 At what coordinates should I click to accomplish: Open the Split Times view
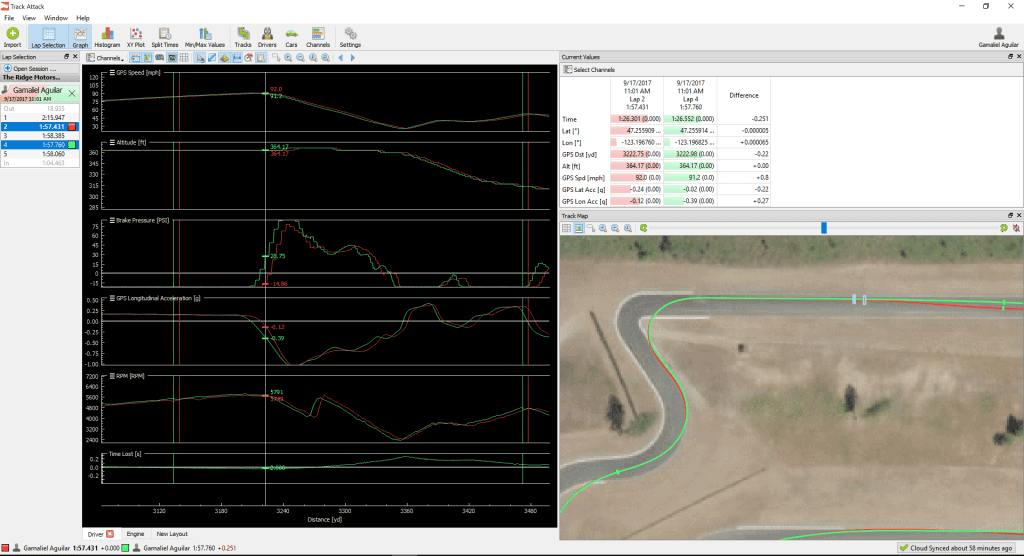(x=165, y=37)
